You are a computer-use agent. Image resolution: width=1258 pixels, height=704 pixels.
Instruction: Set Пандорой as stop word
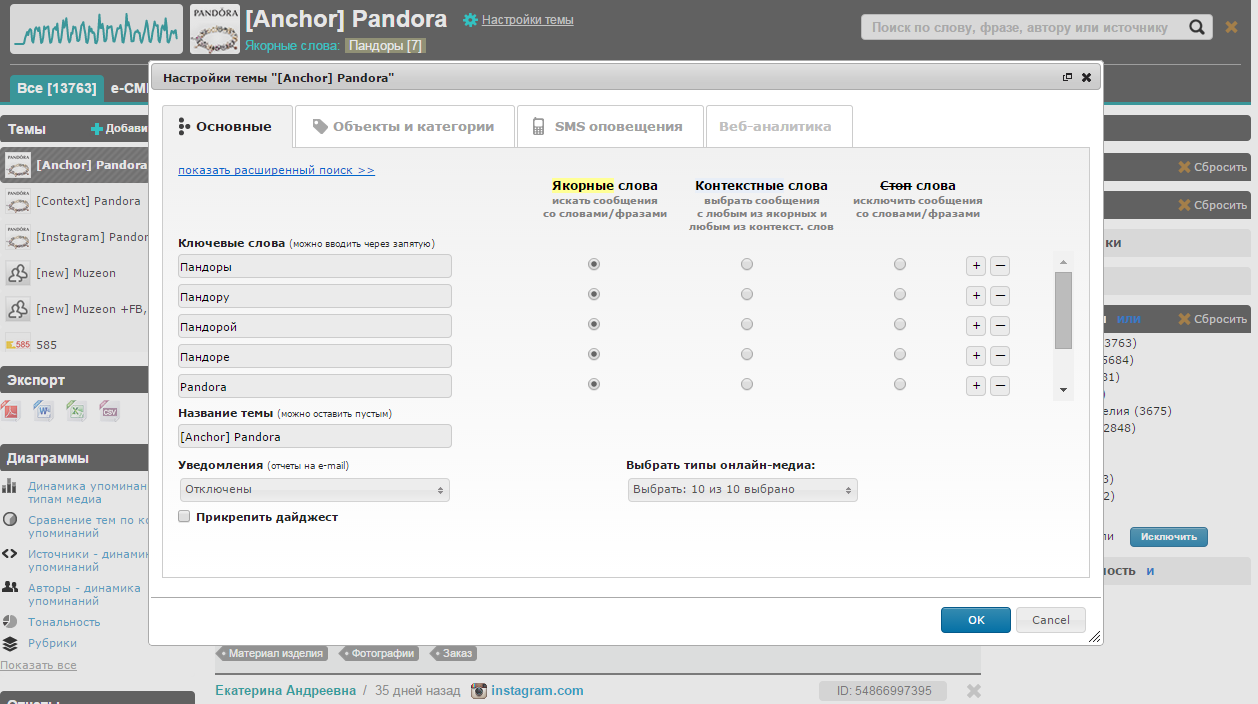pyautogui.click(x=900, y=325)
